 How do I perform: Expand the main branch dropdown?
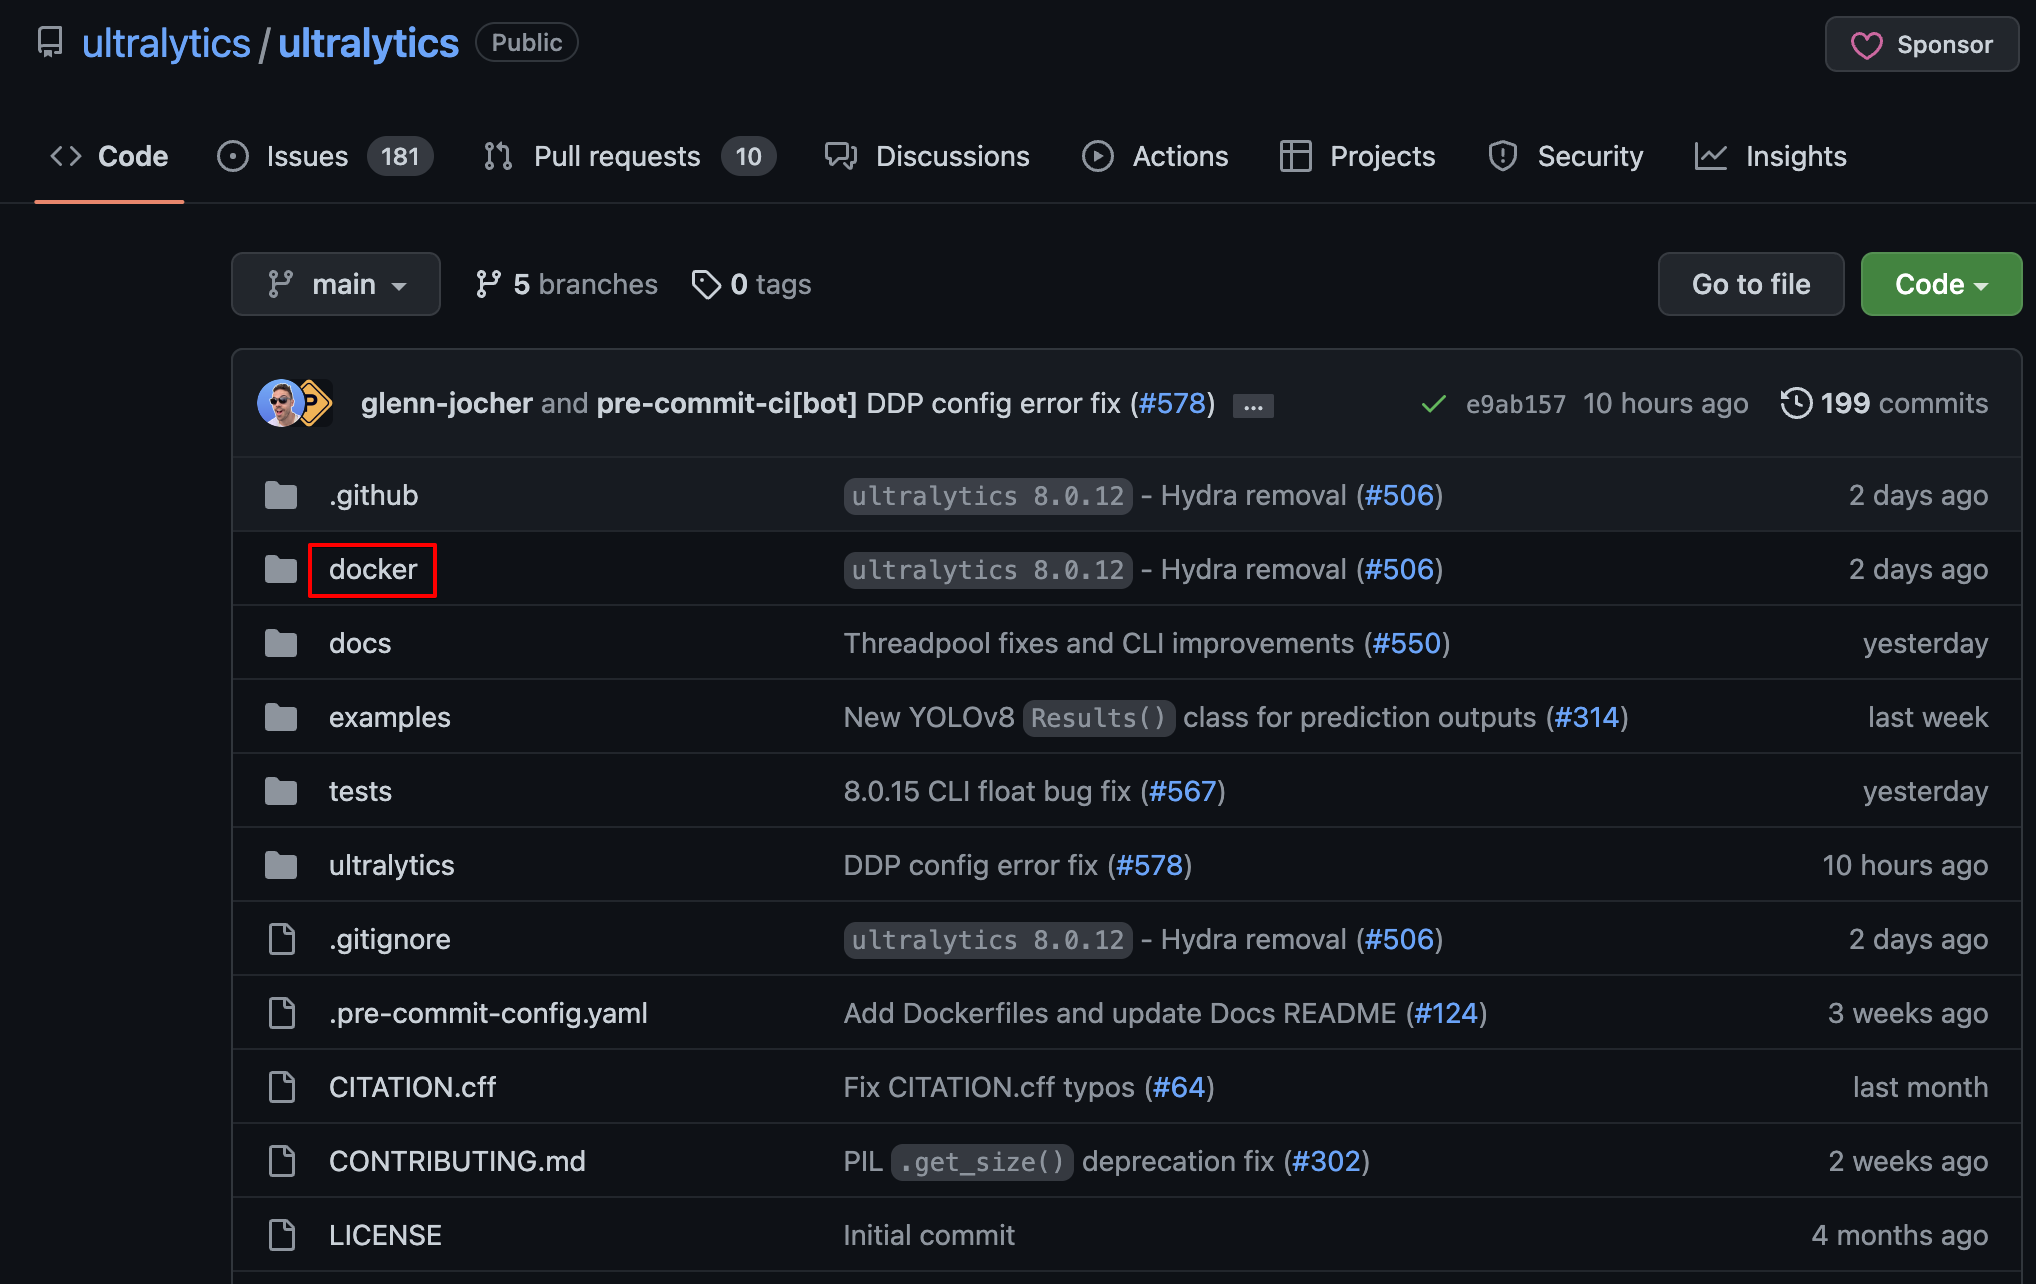(336, 284)
